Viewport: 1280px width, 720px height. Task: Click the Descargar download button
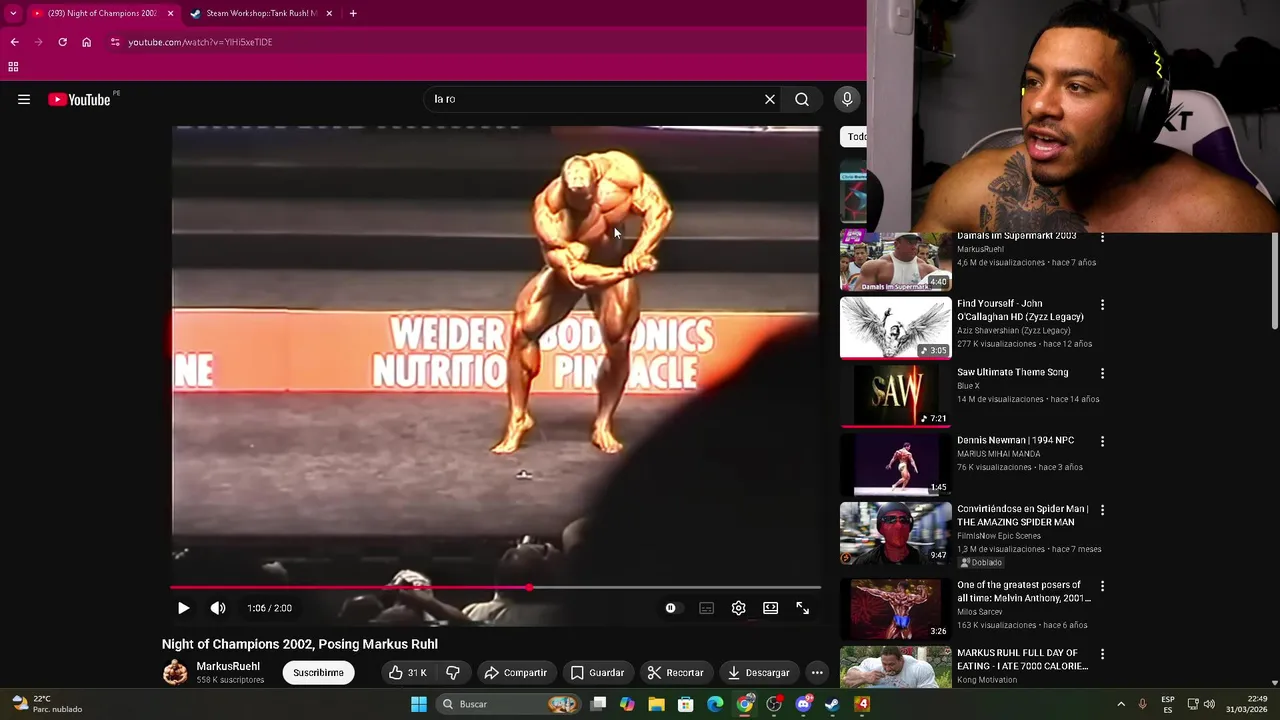[x=759, y=672]
